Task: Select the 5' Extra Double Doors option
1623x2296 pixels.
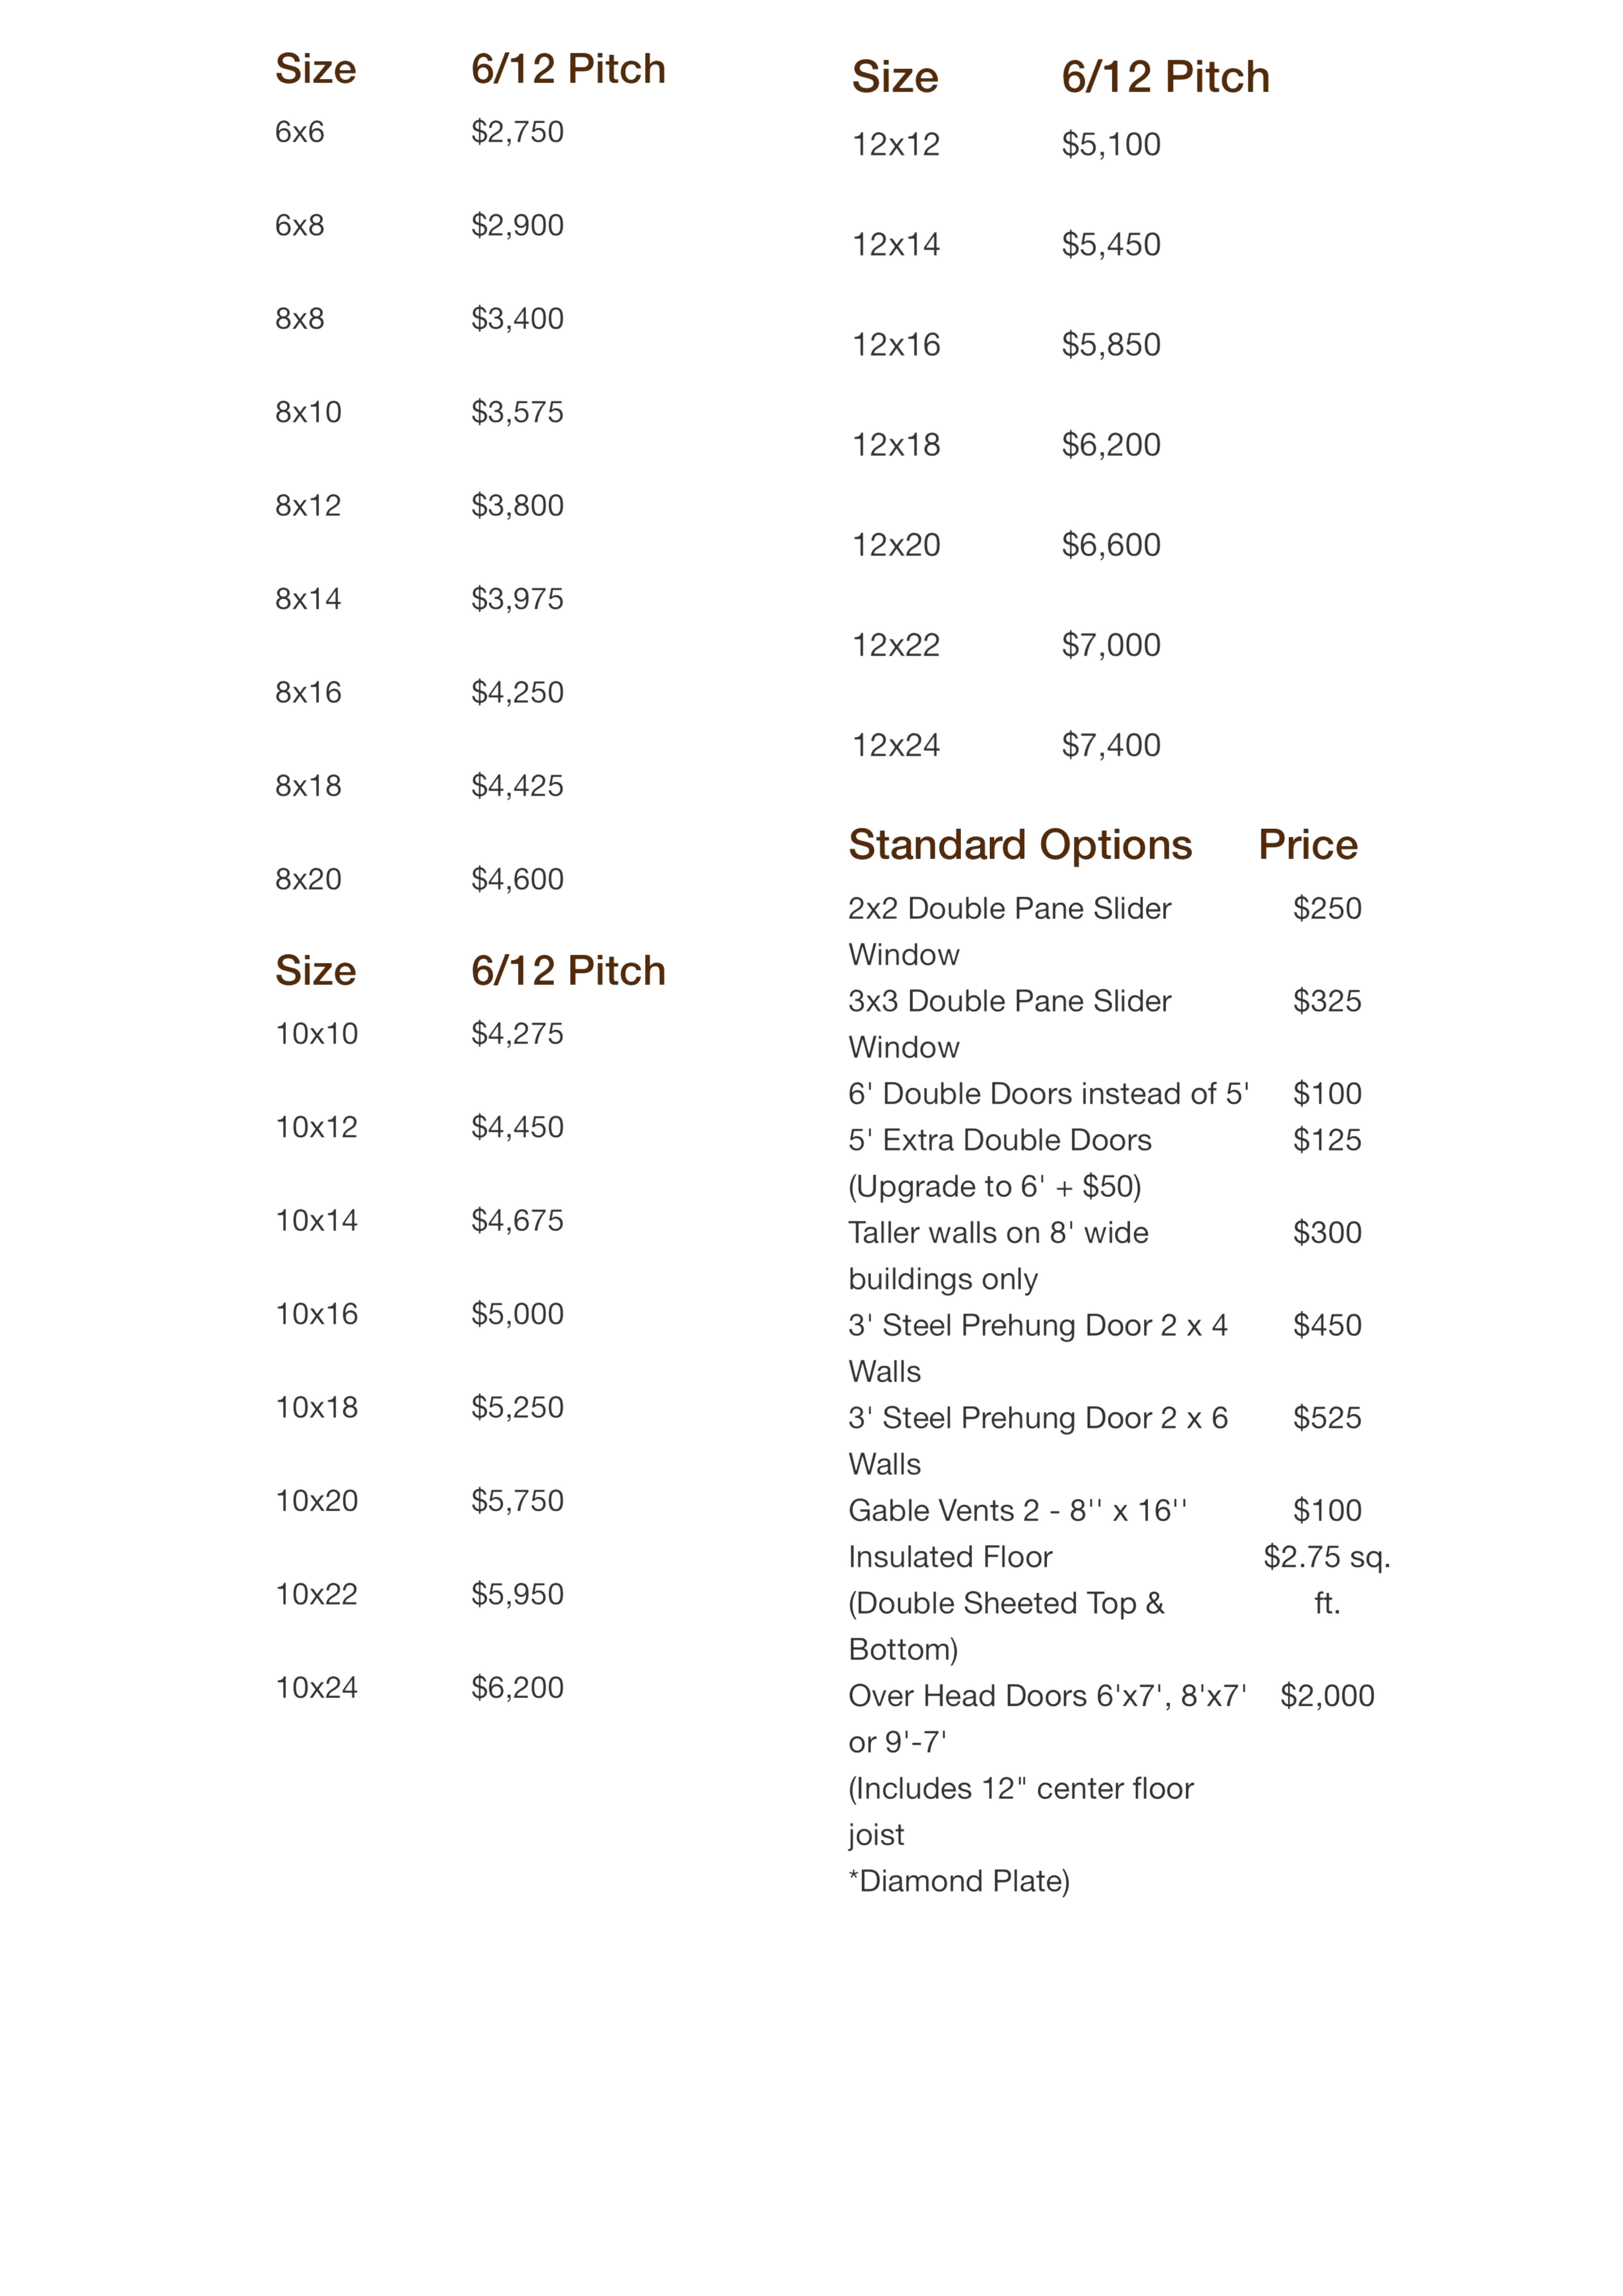Action: click(x=999, y=1140)
